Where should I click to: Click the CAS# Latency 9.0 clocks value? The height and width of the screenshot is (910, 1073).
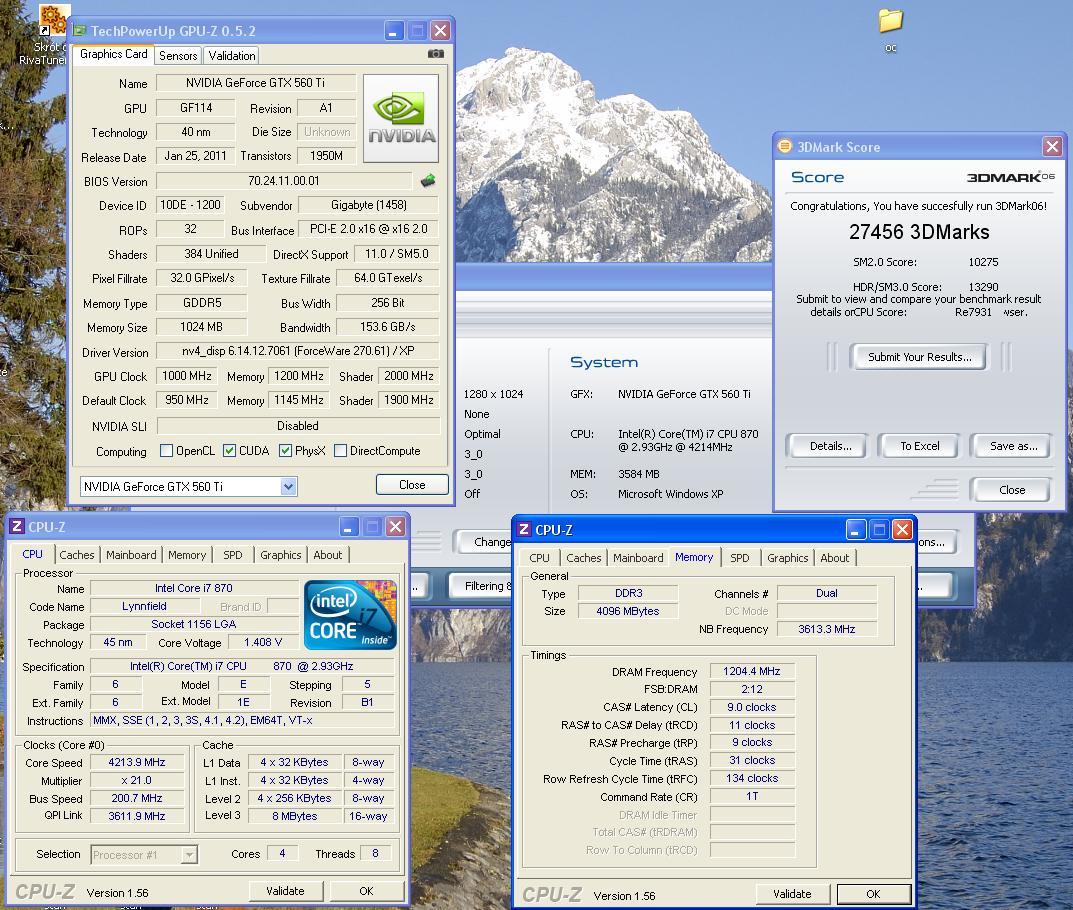pyautogui.click(x=751, y=707)
